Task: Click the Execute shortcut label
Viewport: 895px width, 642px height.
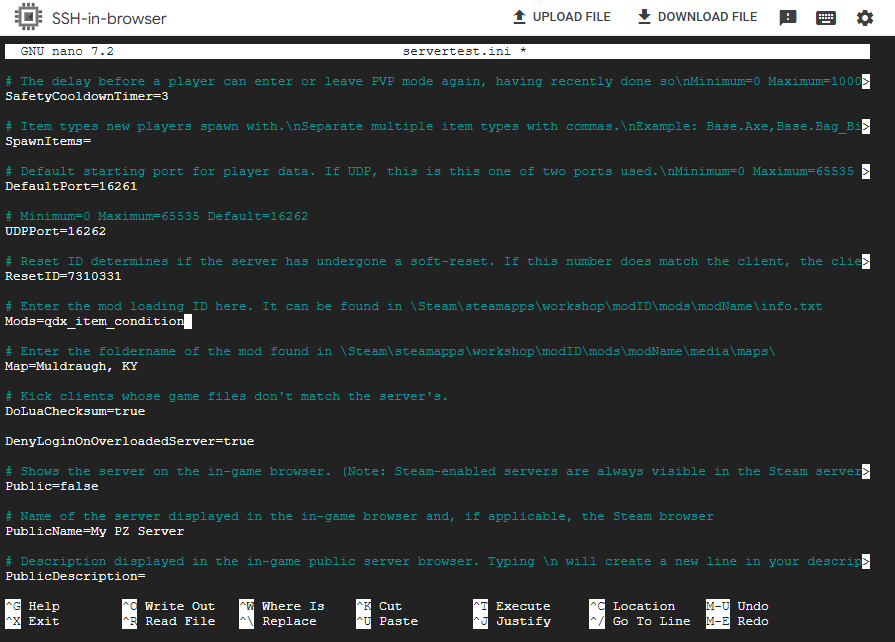Action: pyautogui.click(x=523, y=606)
